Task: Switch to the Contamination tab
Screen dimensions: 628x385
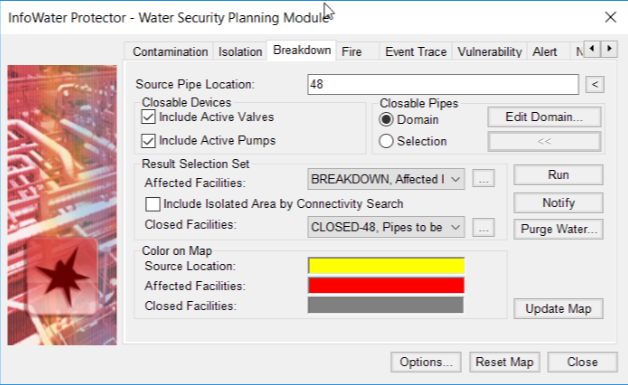Action: (x=170, y=52)
